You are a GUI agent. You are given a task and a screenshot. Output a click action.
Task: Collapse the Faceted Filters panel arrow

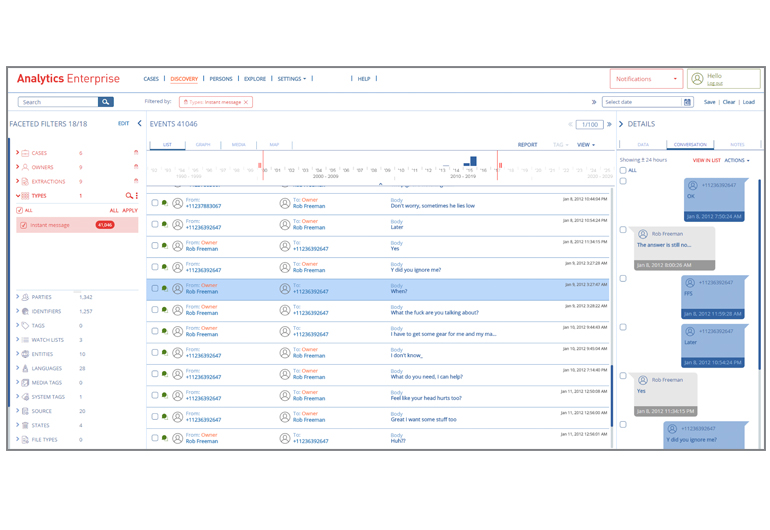point(139,124)
